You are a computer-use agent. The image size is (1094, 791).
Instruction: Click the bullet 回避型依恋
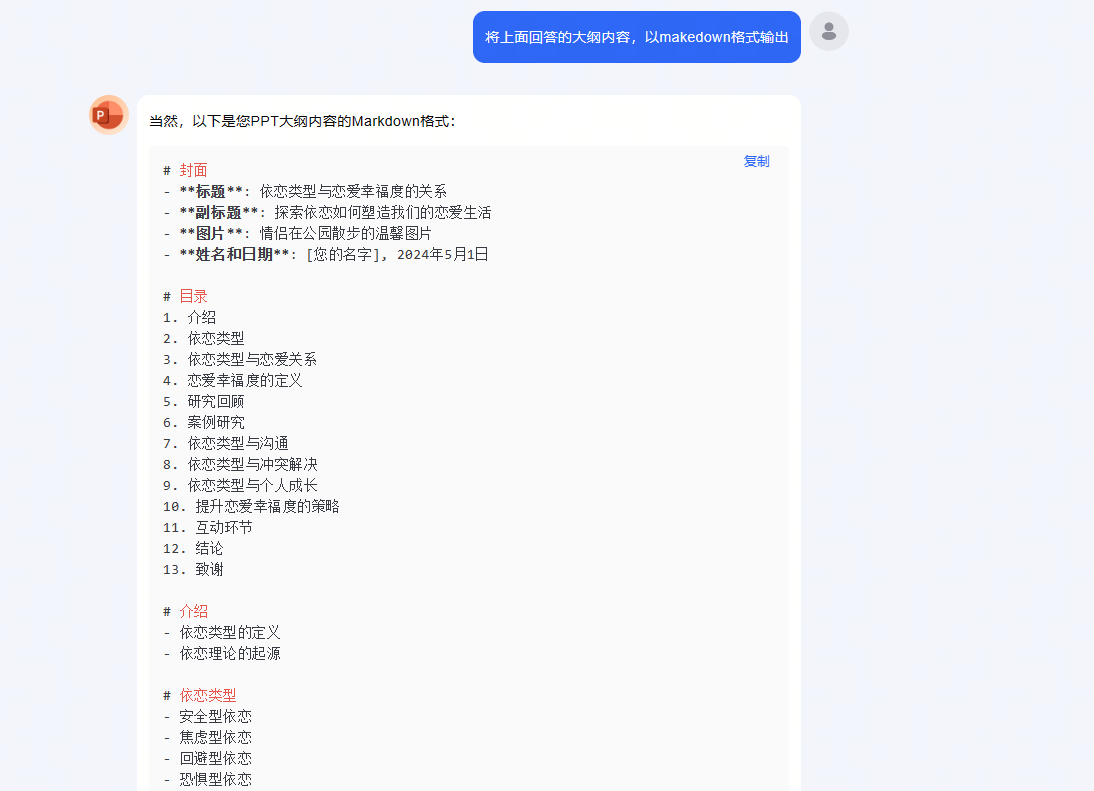207,758
